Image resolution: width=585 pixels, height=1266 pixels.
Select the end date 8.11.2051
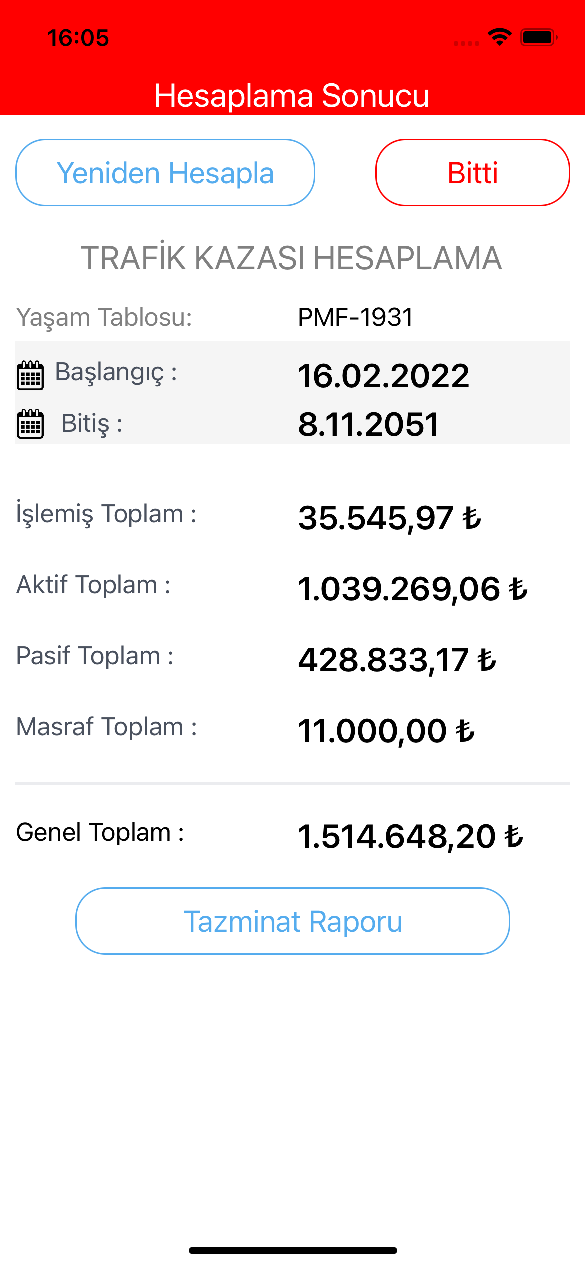click(x=369, y=424)
